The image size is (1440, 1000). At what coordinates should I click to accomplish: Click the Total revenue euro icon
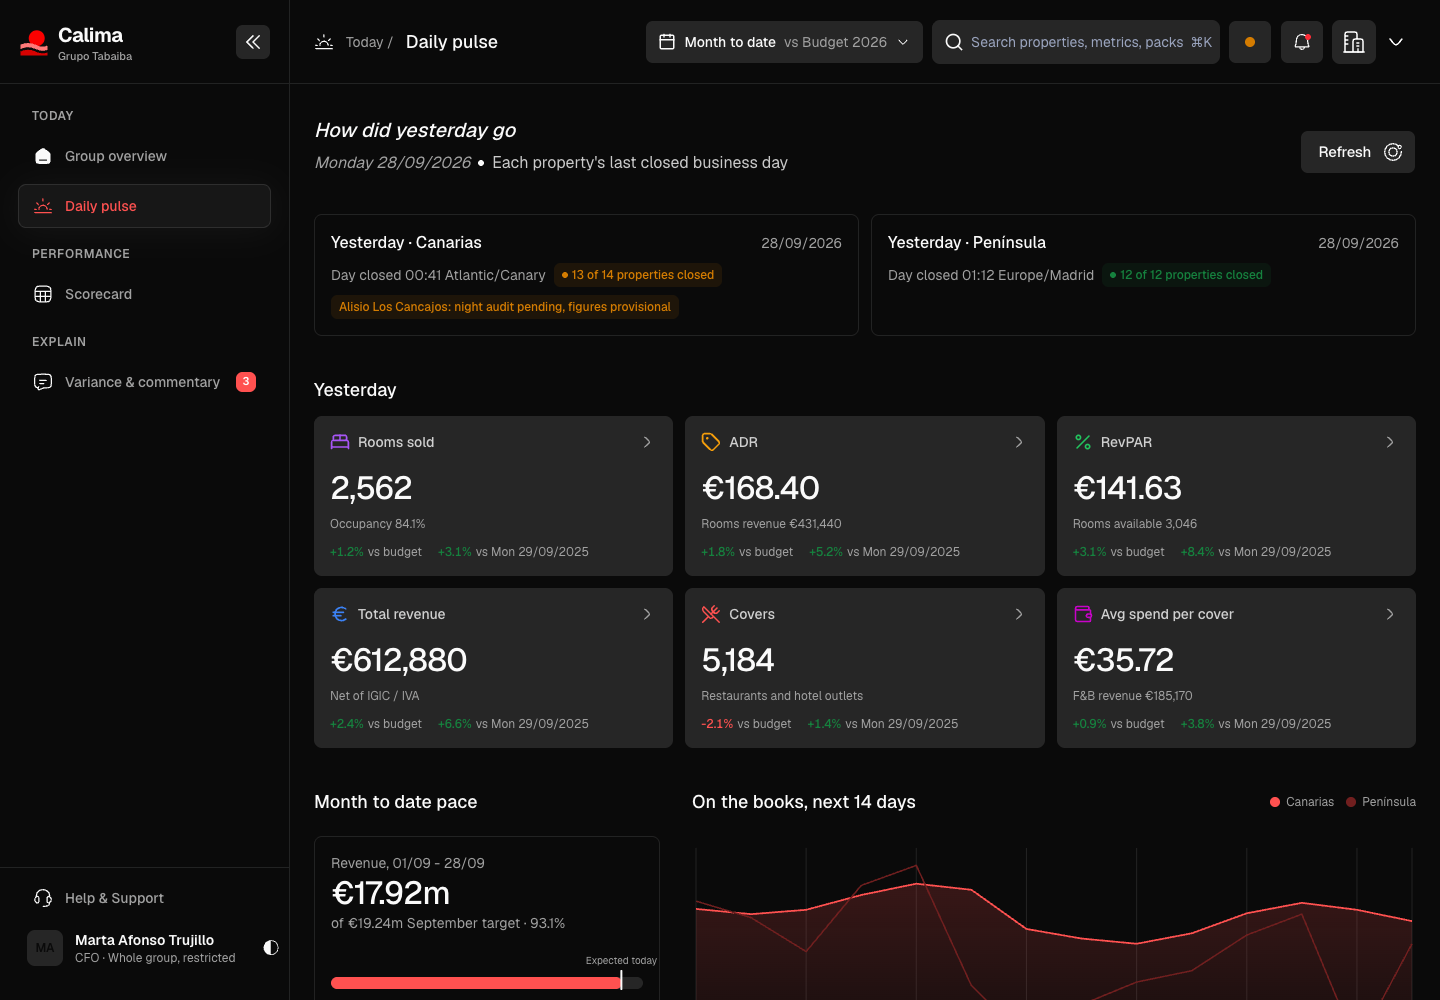[x=340, y=614]
